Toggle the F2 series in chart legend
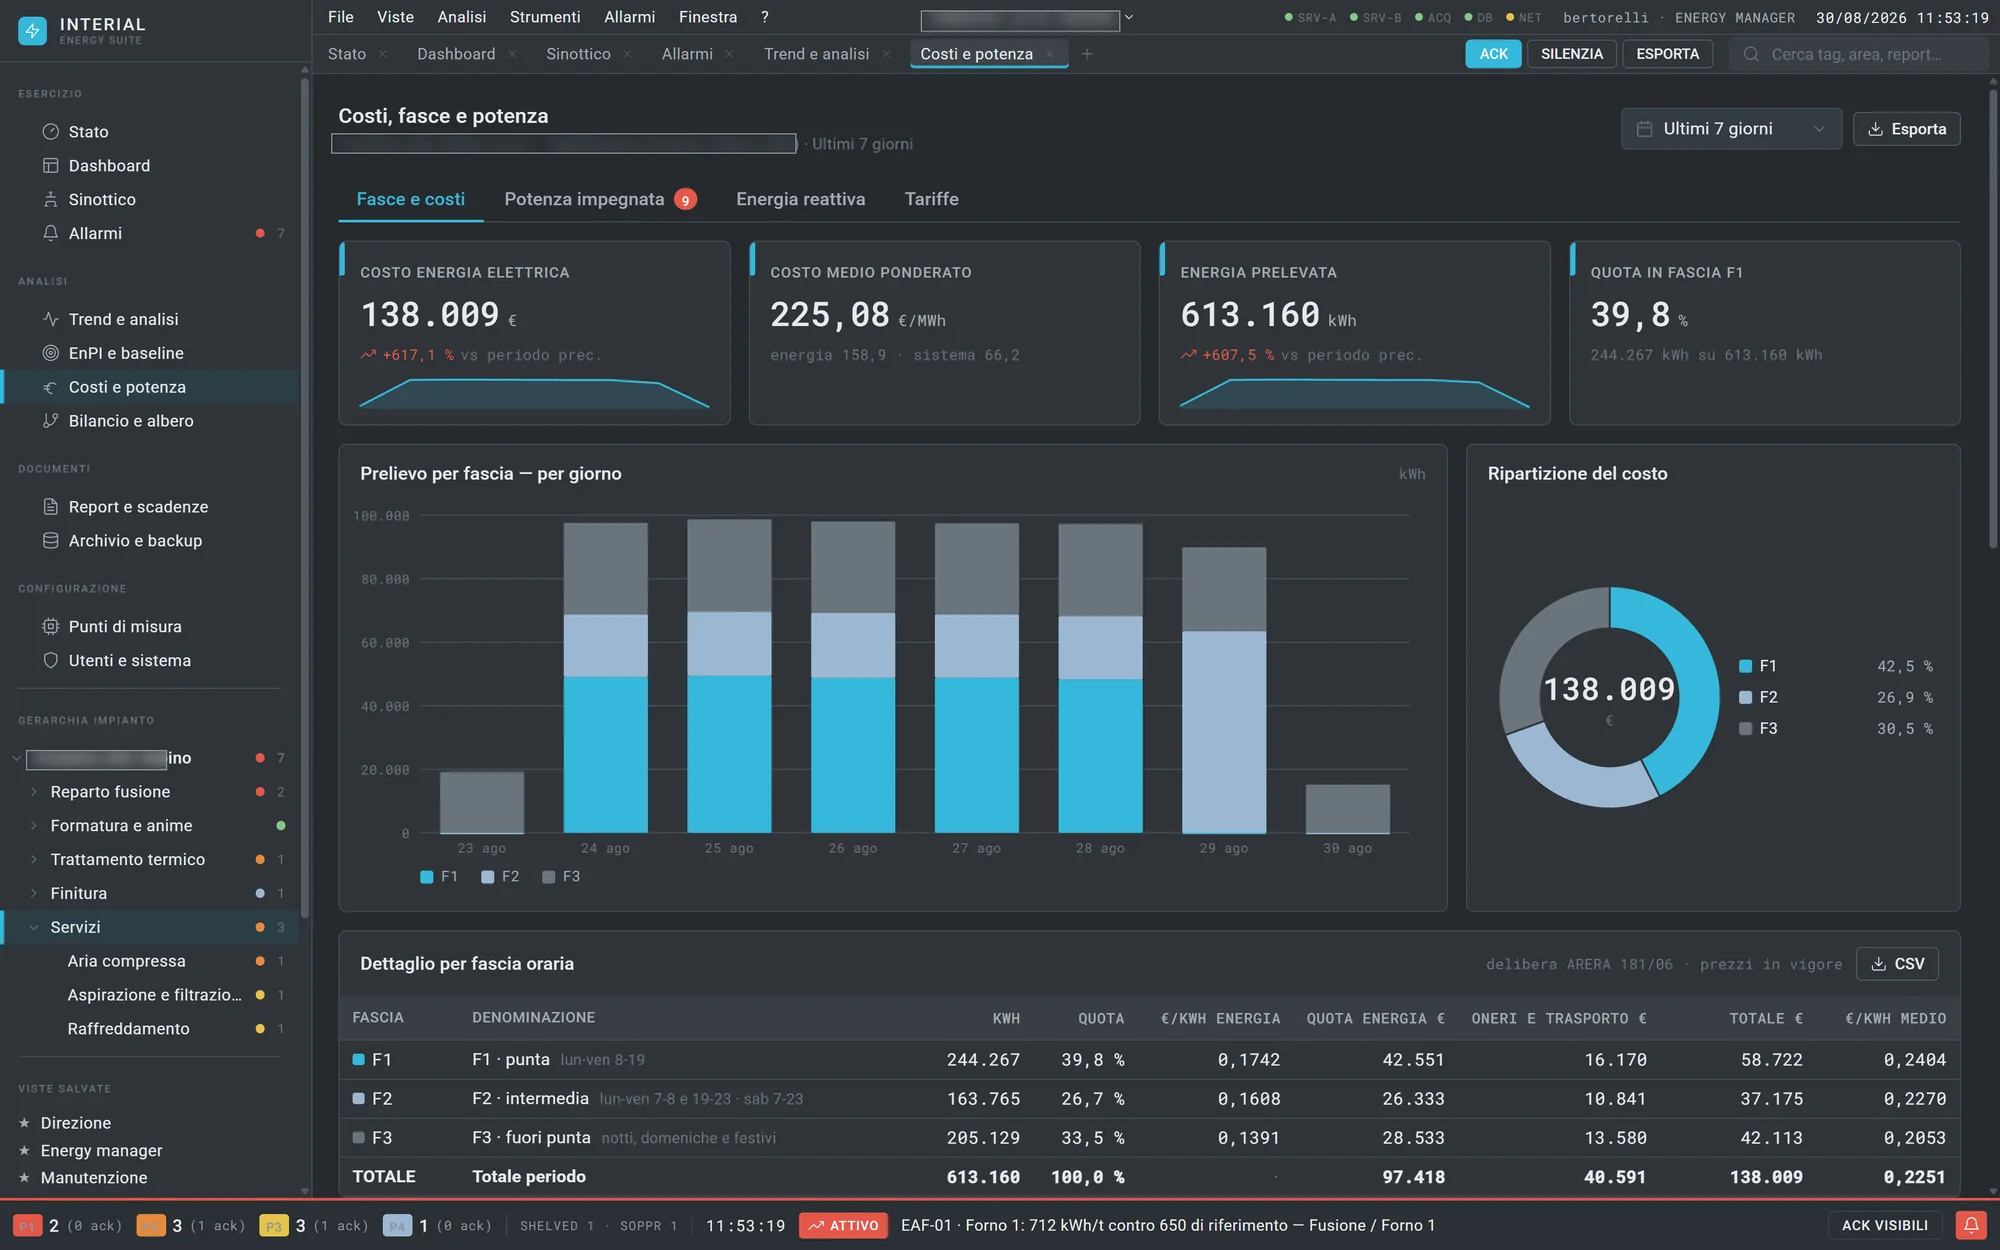 click(500, 877)
